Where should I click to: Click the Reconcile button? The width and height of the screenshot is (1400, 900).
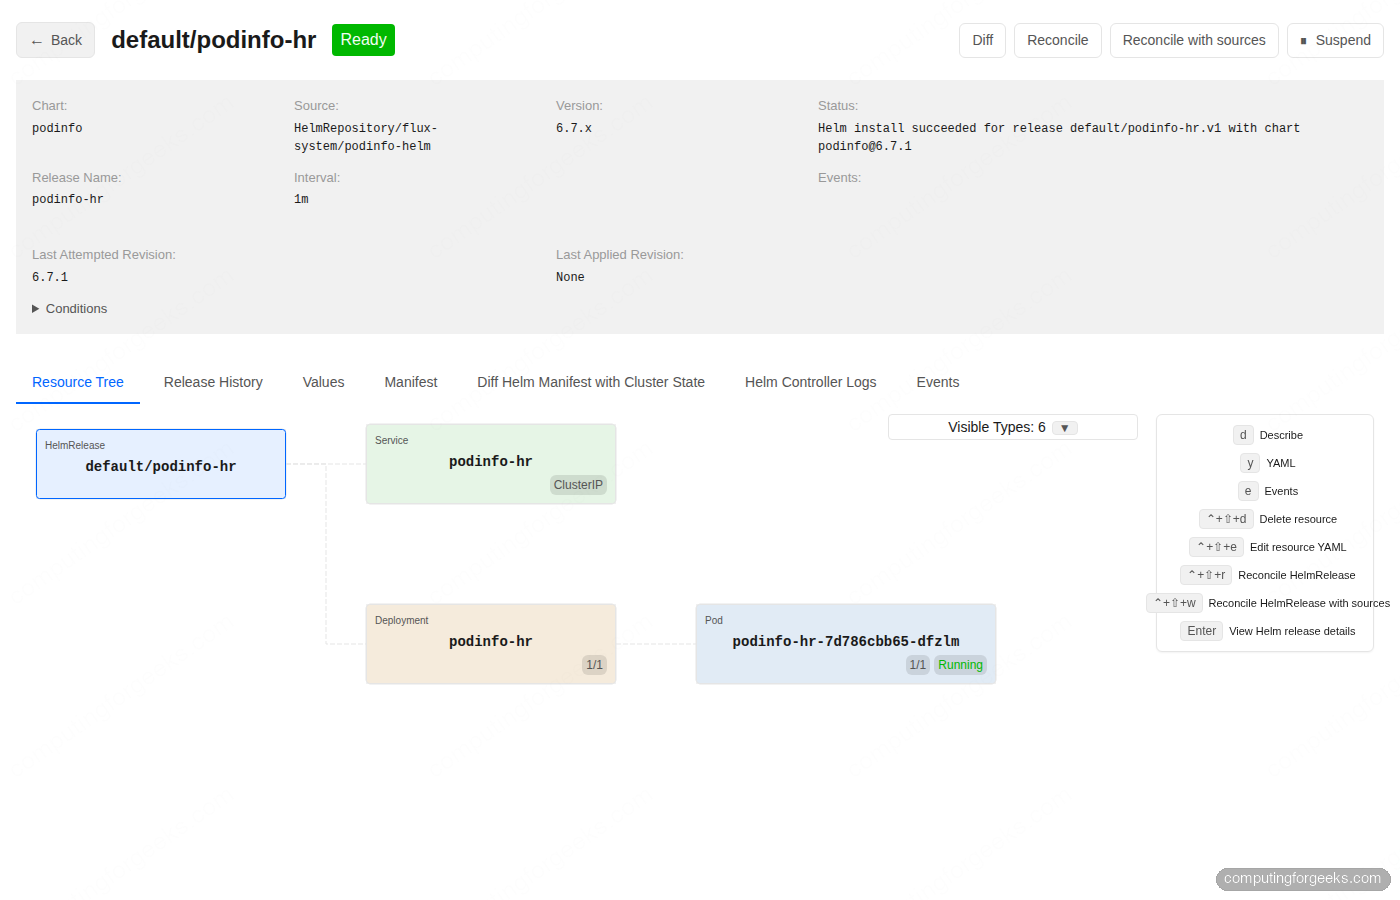click(1057, 40)
